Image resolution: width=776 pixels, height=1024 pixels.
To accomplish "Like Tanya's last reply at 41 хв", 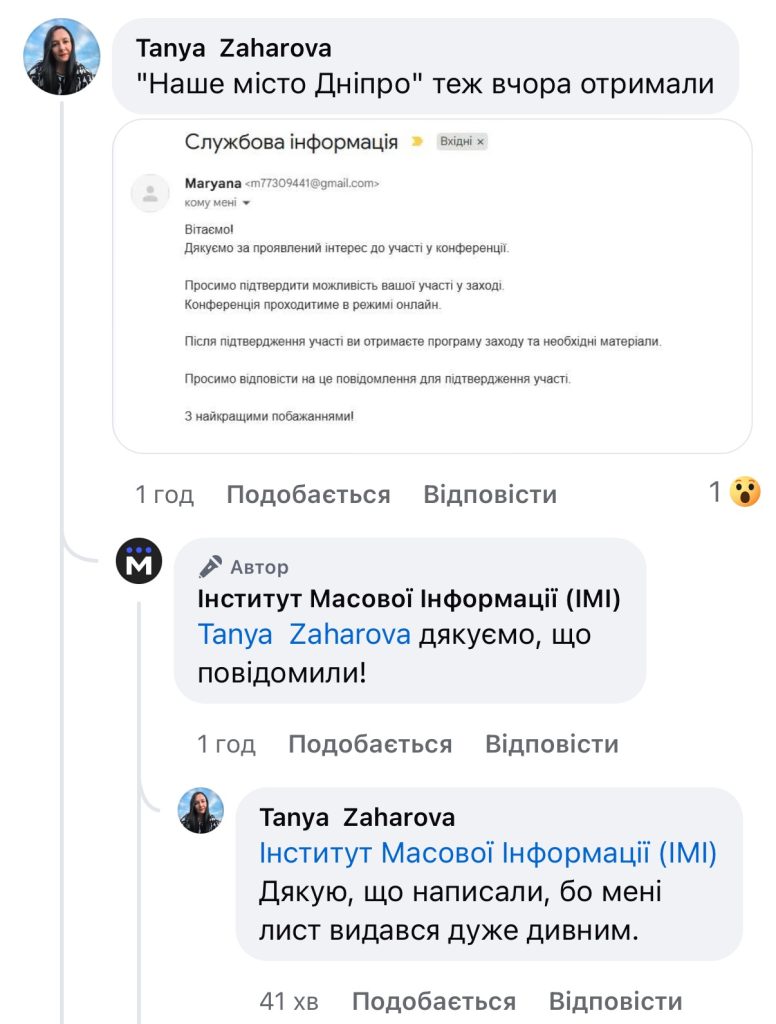I will click(434, 1001).
